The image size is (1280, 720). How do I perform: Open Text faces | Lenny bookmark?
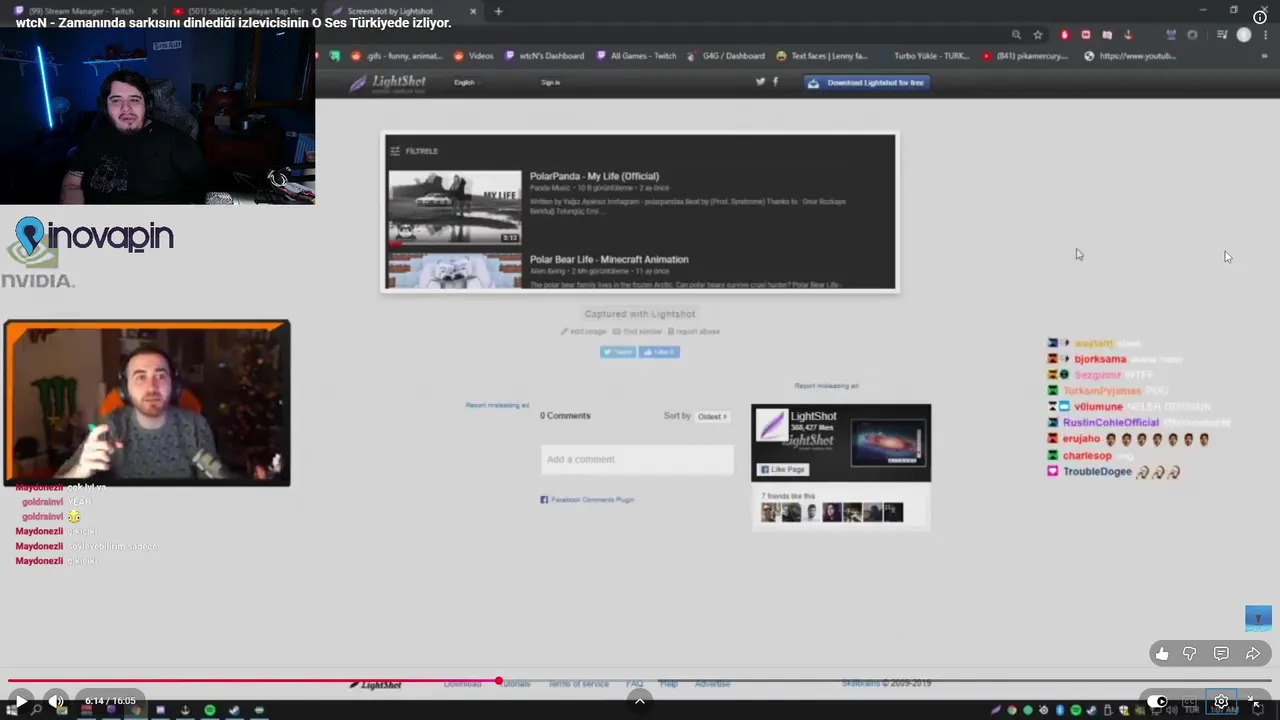click(x=822, y=56)
